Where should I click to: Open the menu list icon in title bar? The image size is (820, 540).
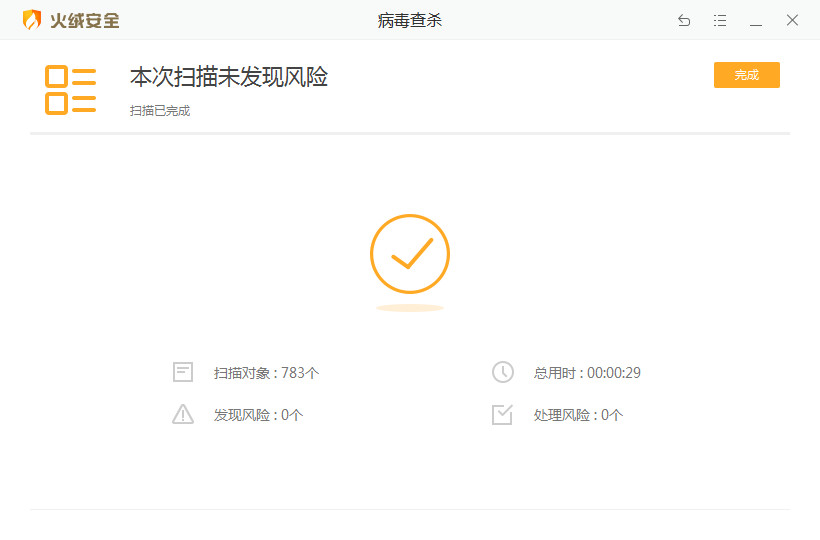click(x=720, y=20)
